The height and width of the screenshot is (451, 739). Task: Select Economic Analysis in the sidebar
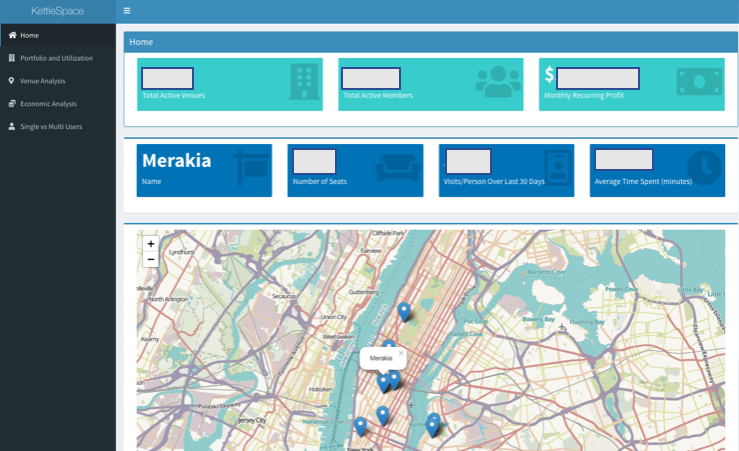coord(48,104)
